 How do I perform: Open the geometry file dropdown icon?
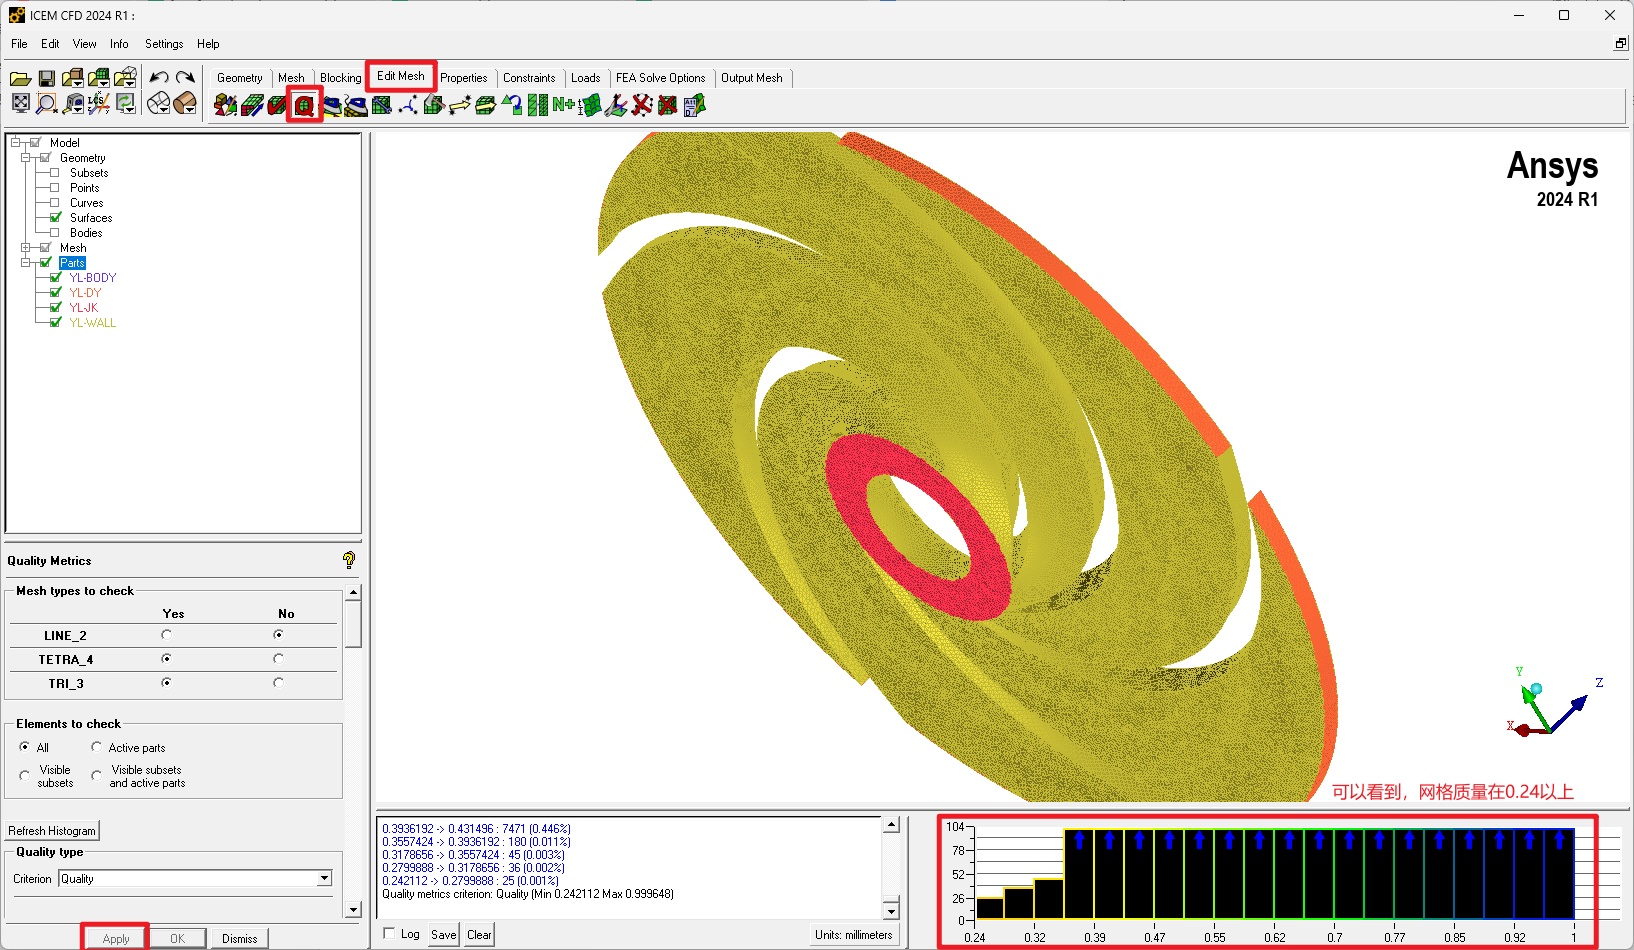click(73, 78)
